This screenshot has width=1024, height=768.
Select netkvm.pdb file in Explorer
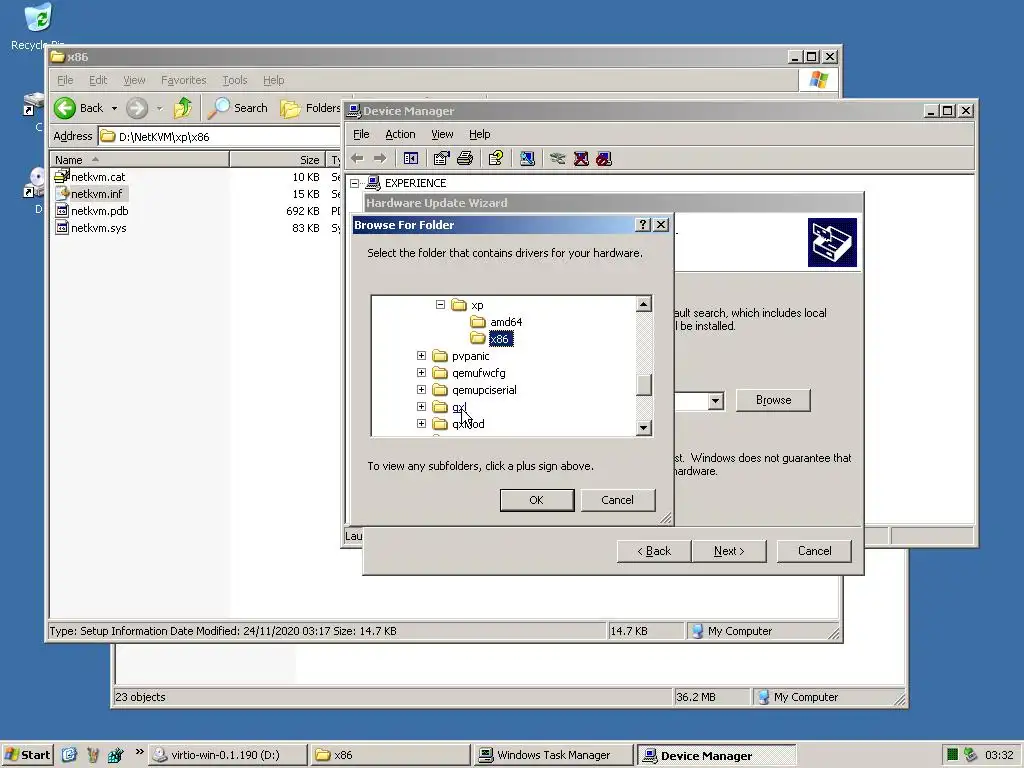pyautogui.click(x=92, y=210)
